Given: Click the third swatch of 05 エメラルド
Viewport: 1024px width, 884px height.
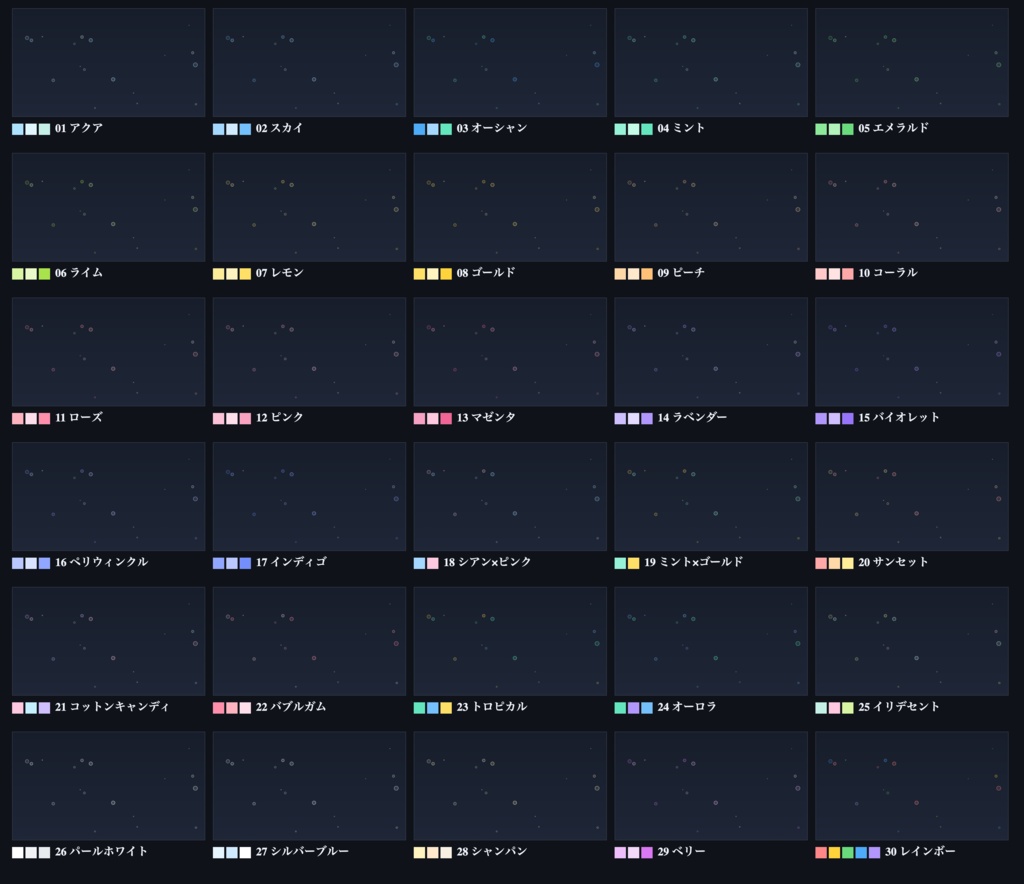Looking at the screenshot, I should click(848, 129).
